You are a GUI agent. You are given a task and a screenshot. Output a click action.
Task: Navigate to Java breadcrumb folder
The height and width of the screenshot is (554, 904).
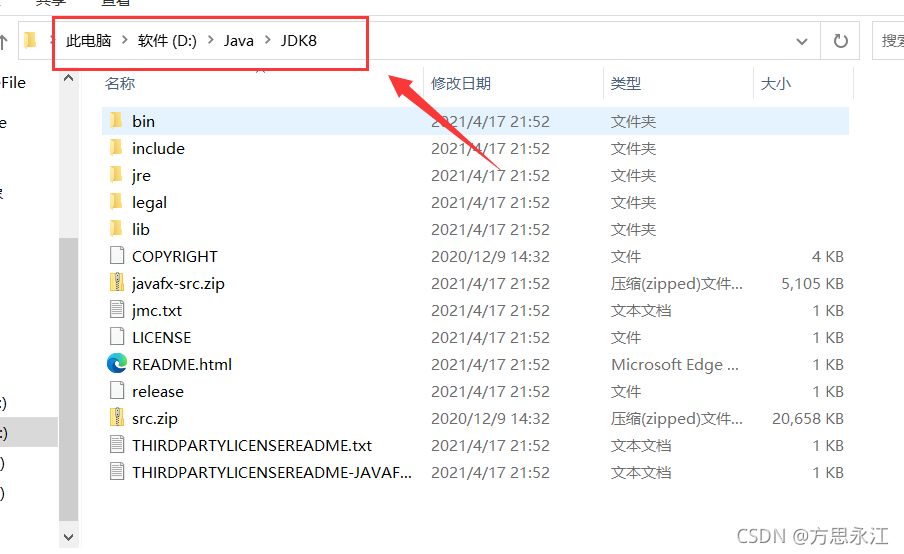pos(239,40)
